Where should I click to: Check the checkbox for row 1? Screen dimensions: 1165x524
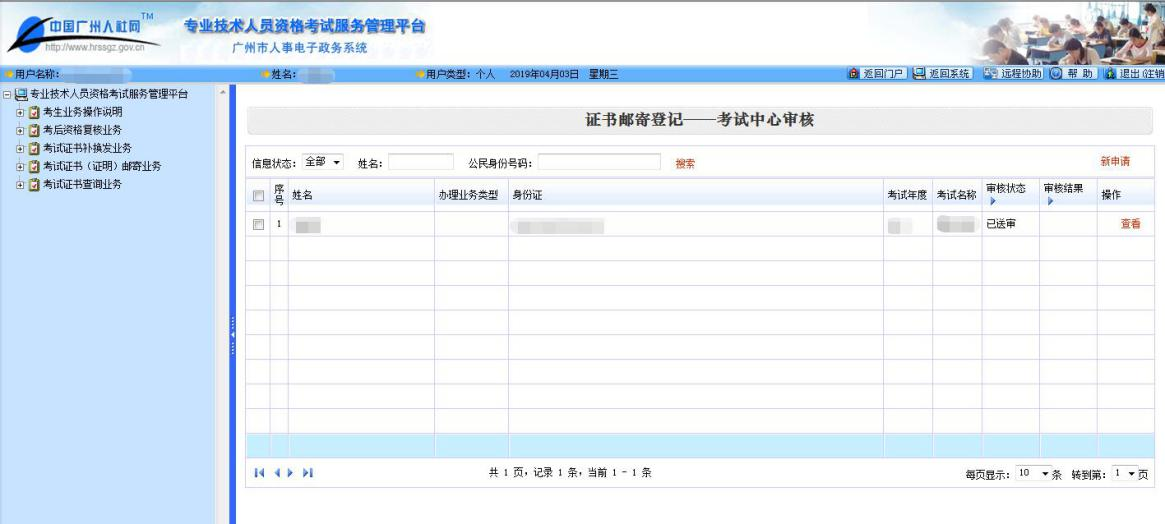point(259,225)
